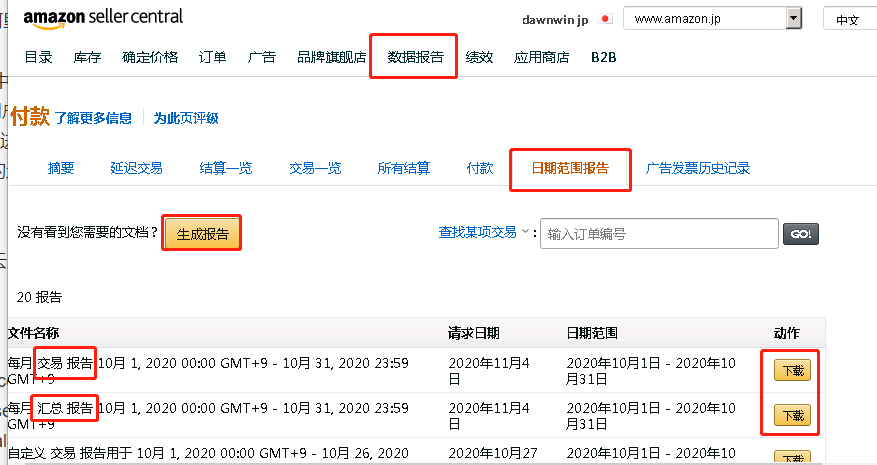
Task: Open the 广告 menu
Action: pyautogui.click(x=262, y=57)
